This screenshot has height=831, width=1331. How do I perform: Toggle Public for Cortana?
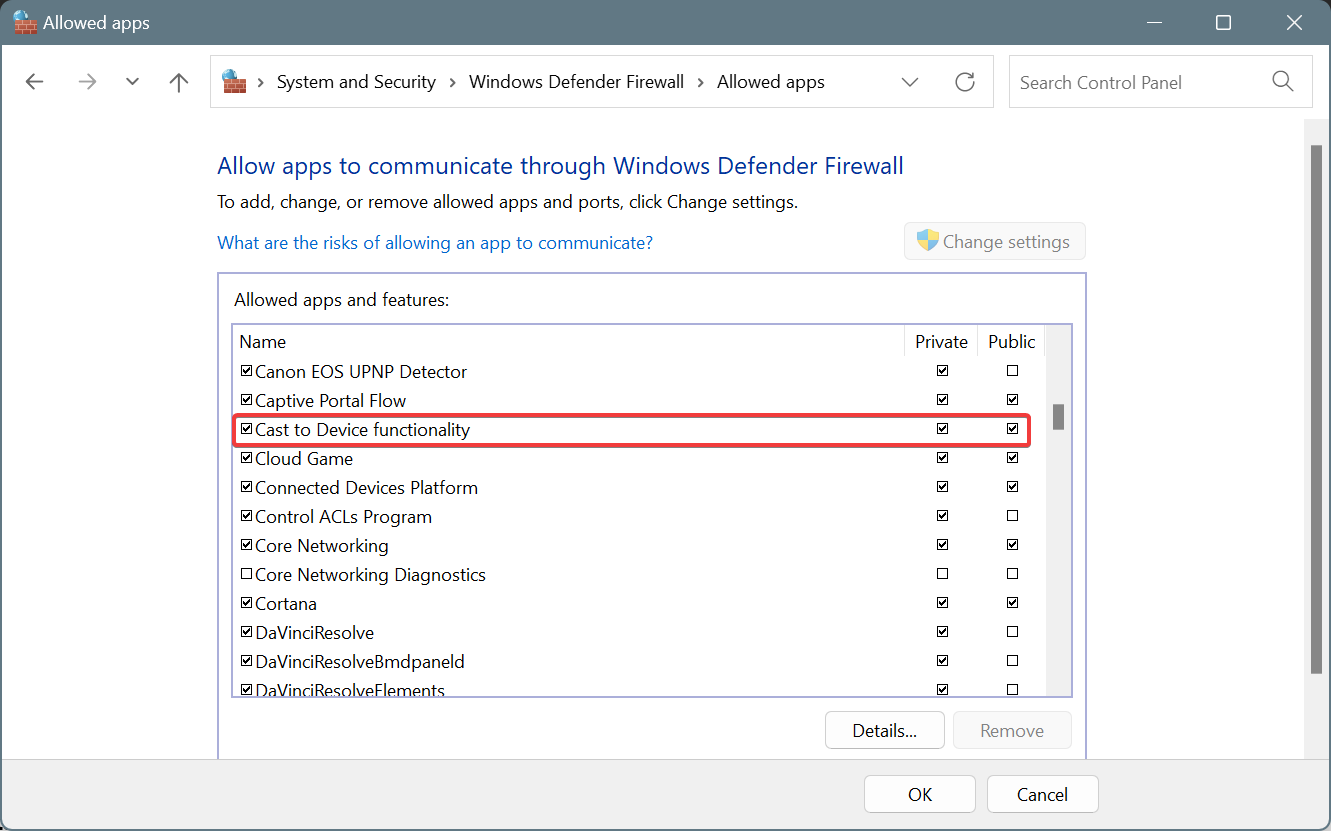1013,603
